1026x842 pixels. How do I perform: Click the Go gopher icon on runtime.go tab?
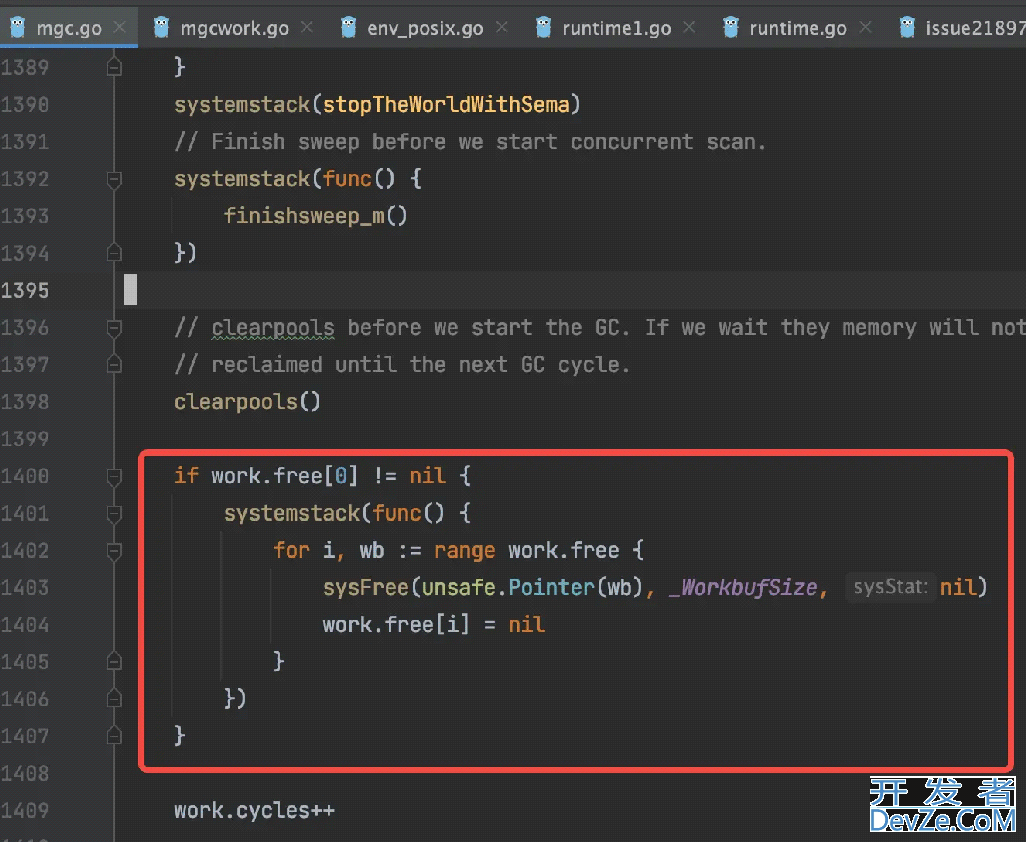pos(731,27)
